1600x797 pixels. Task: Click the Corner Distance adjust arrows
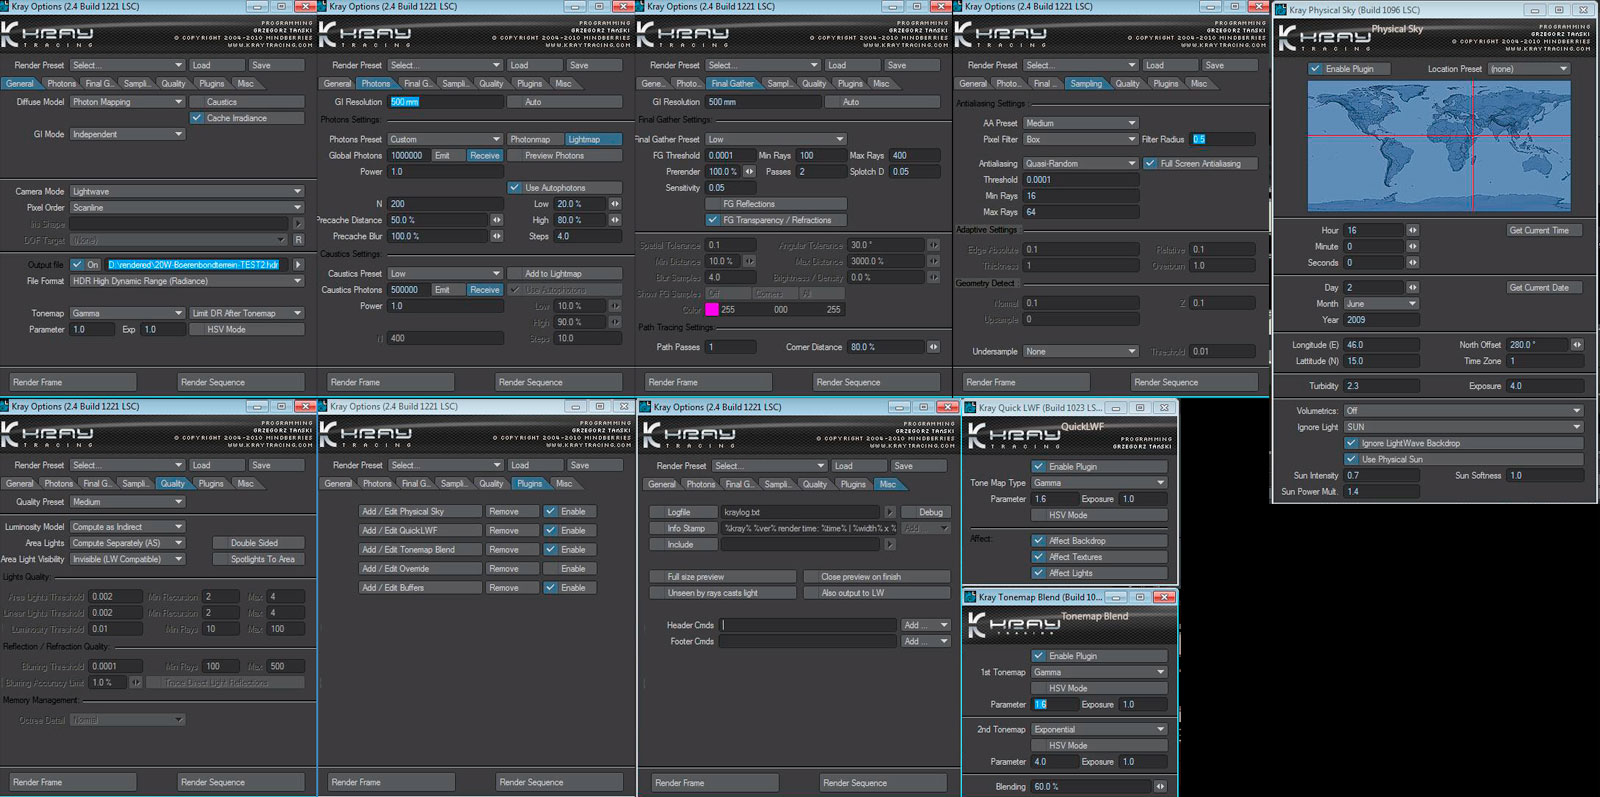pyautogui.click(x=933, y=347)
